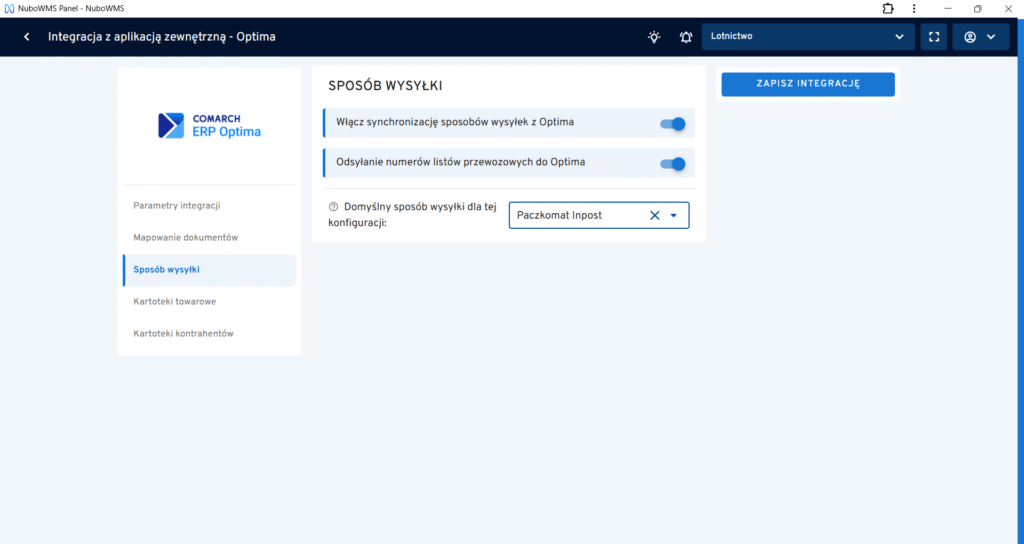This screenshot has height=544, width=1024.
Task: Click the Zapisz integrację button
Action: 808,84
